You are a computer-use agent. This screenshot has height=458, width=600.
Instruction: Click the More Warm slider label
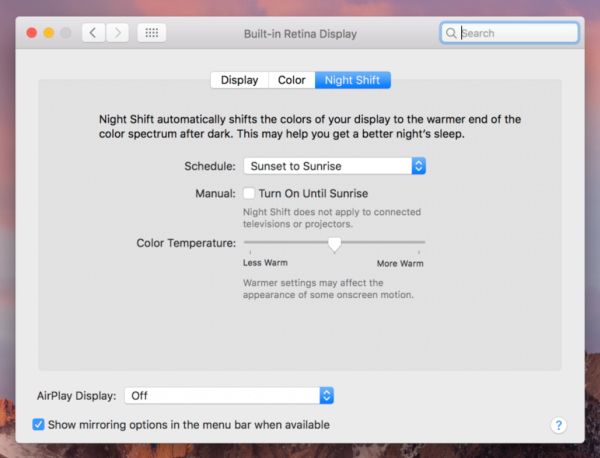(x=400, y=264)
